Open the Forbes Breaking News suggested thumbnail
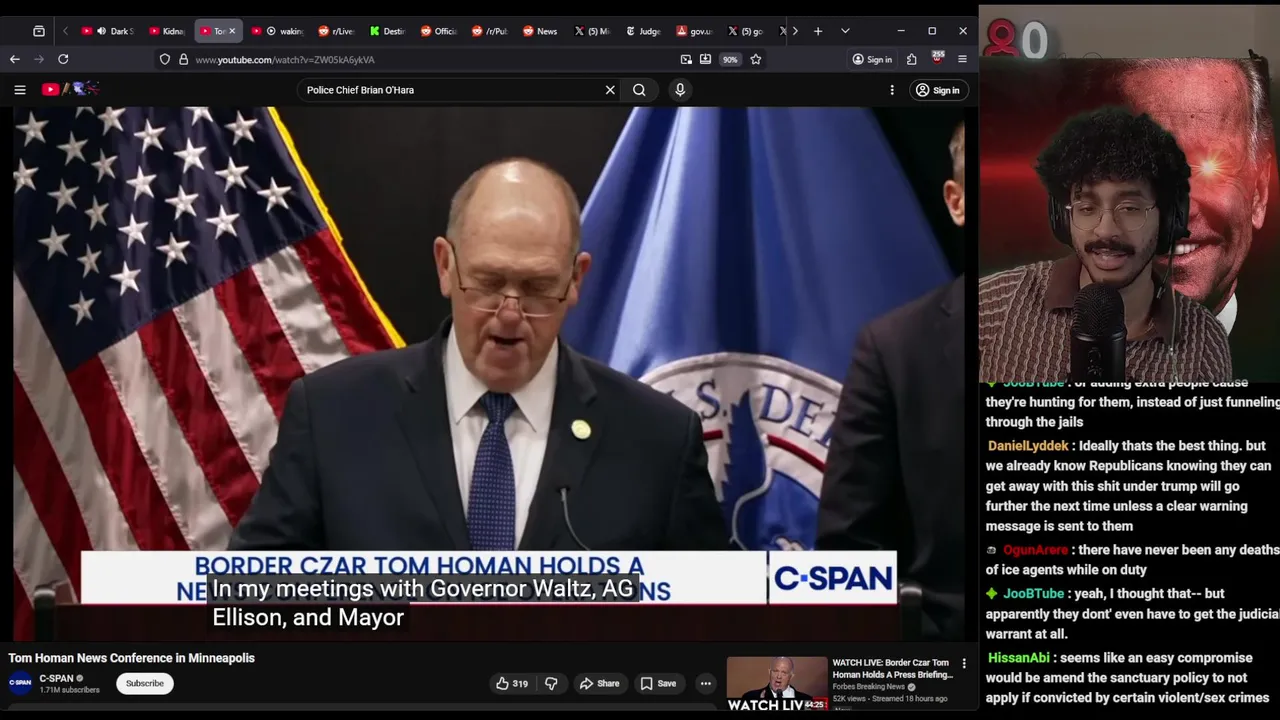 tap(777, 684)
